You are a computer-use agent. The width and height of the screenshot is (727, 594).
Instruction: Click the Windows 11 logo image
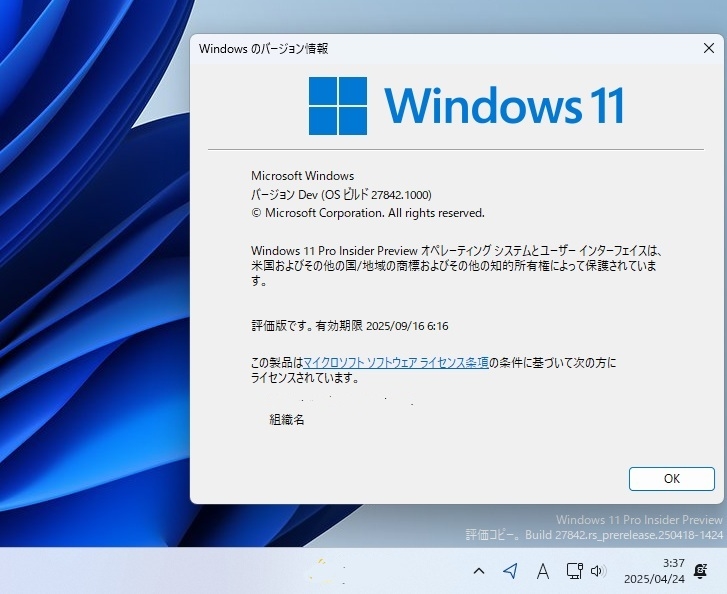coord(466,106)
